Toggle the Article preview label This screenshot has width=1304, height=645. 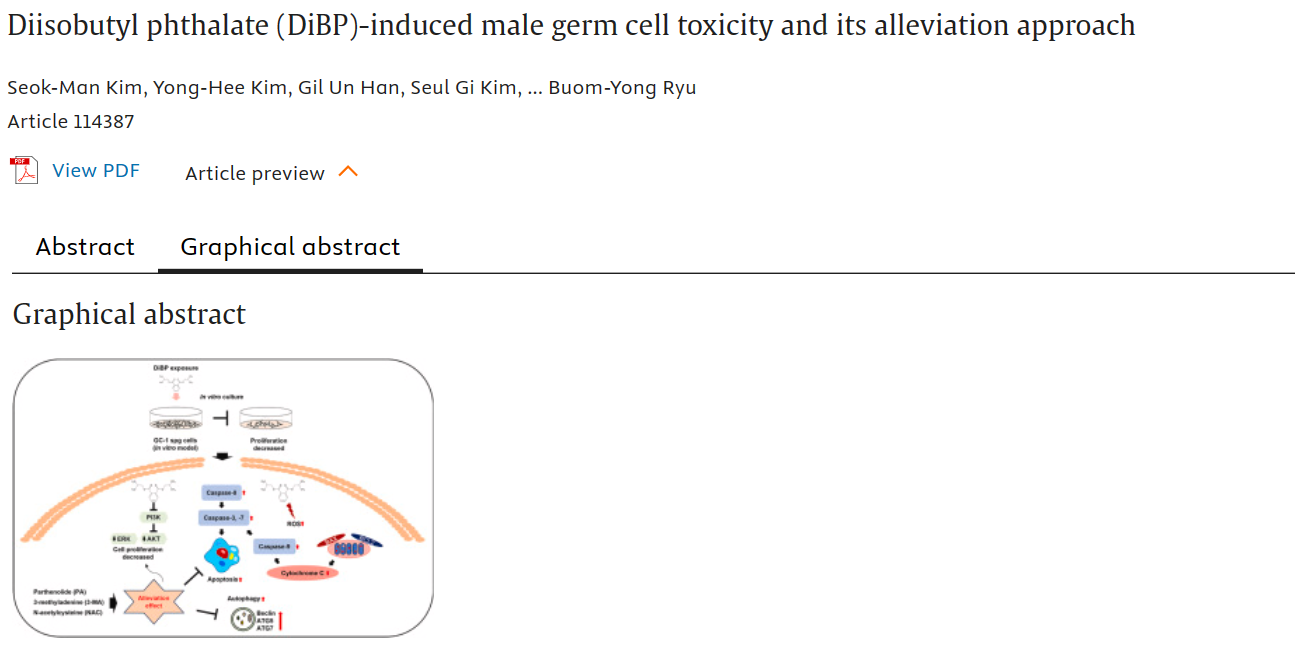pyautogui.click(x=255, y=173)
